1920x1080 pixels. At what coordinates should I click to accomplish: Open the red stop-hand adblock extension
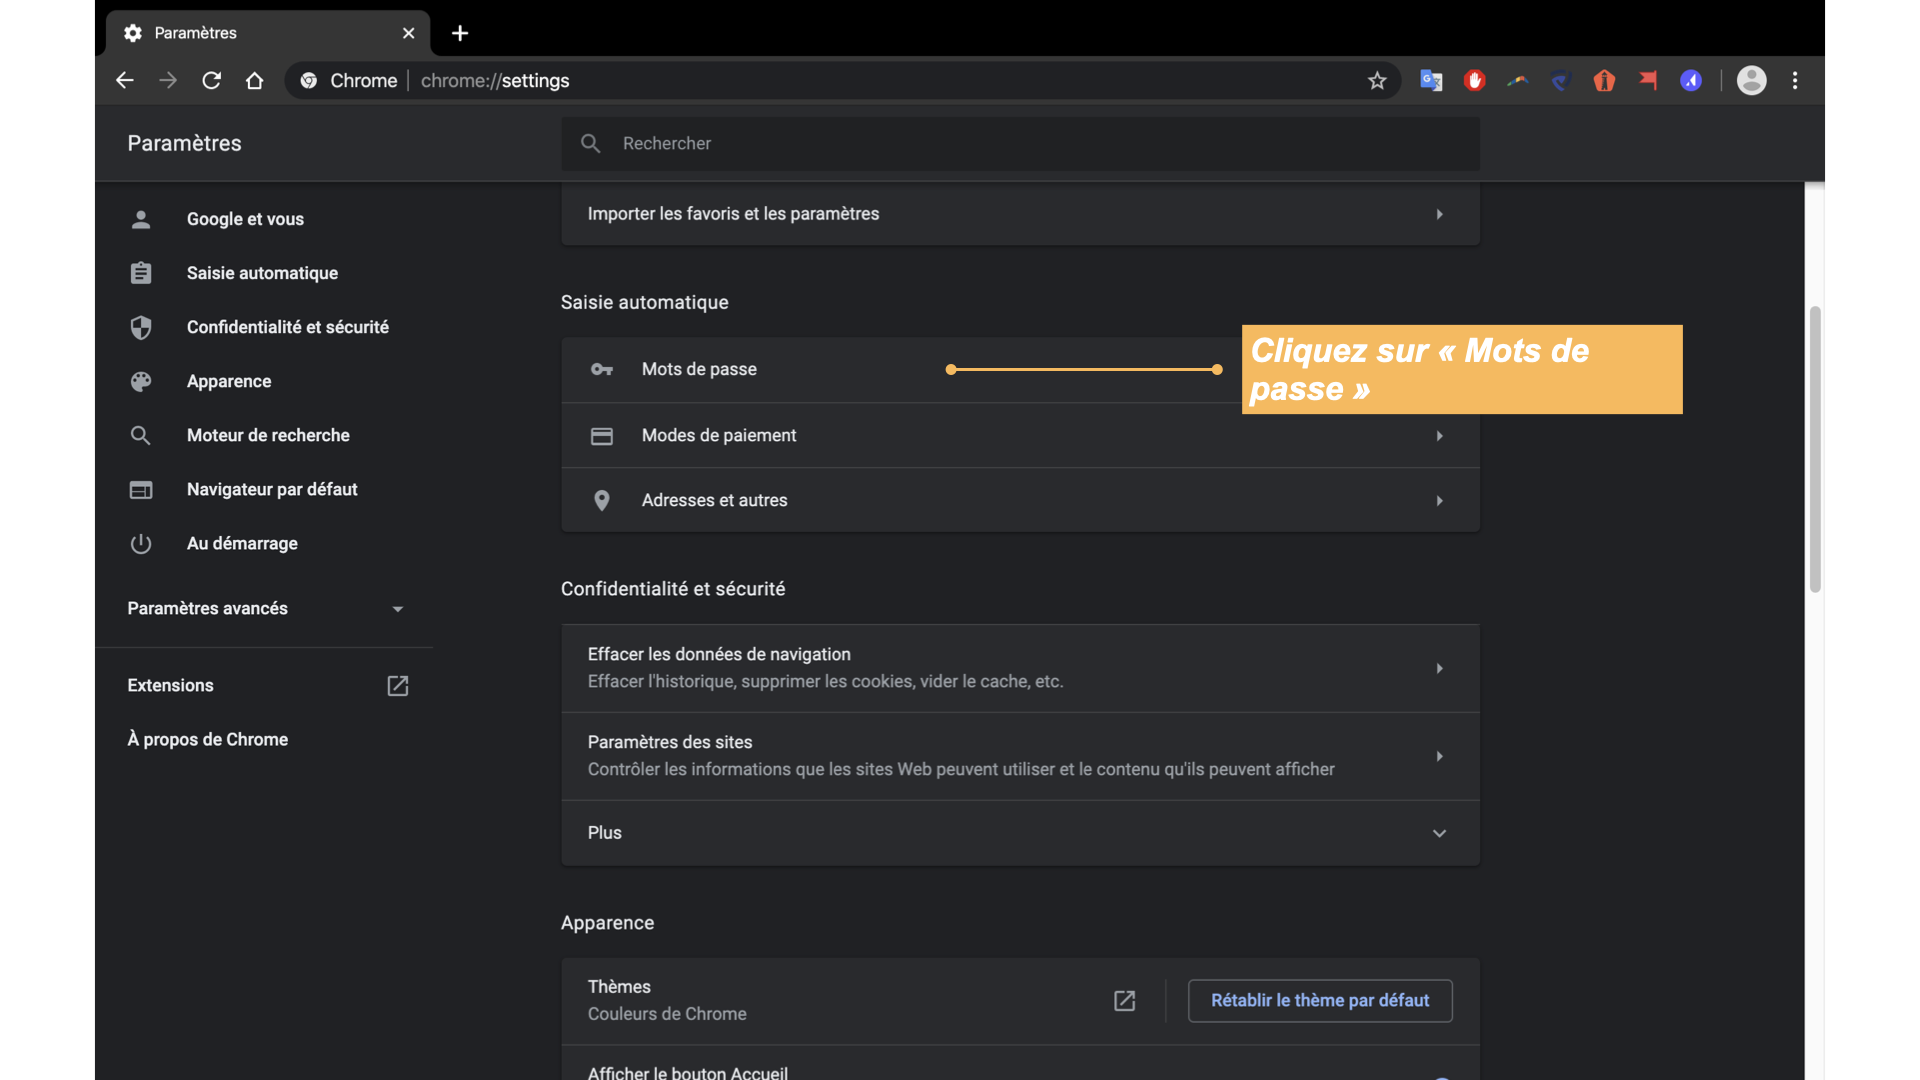tap(1474, 81)
